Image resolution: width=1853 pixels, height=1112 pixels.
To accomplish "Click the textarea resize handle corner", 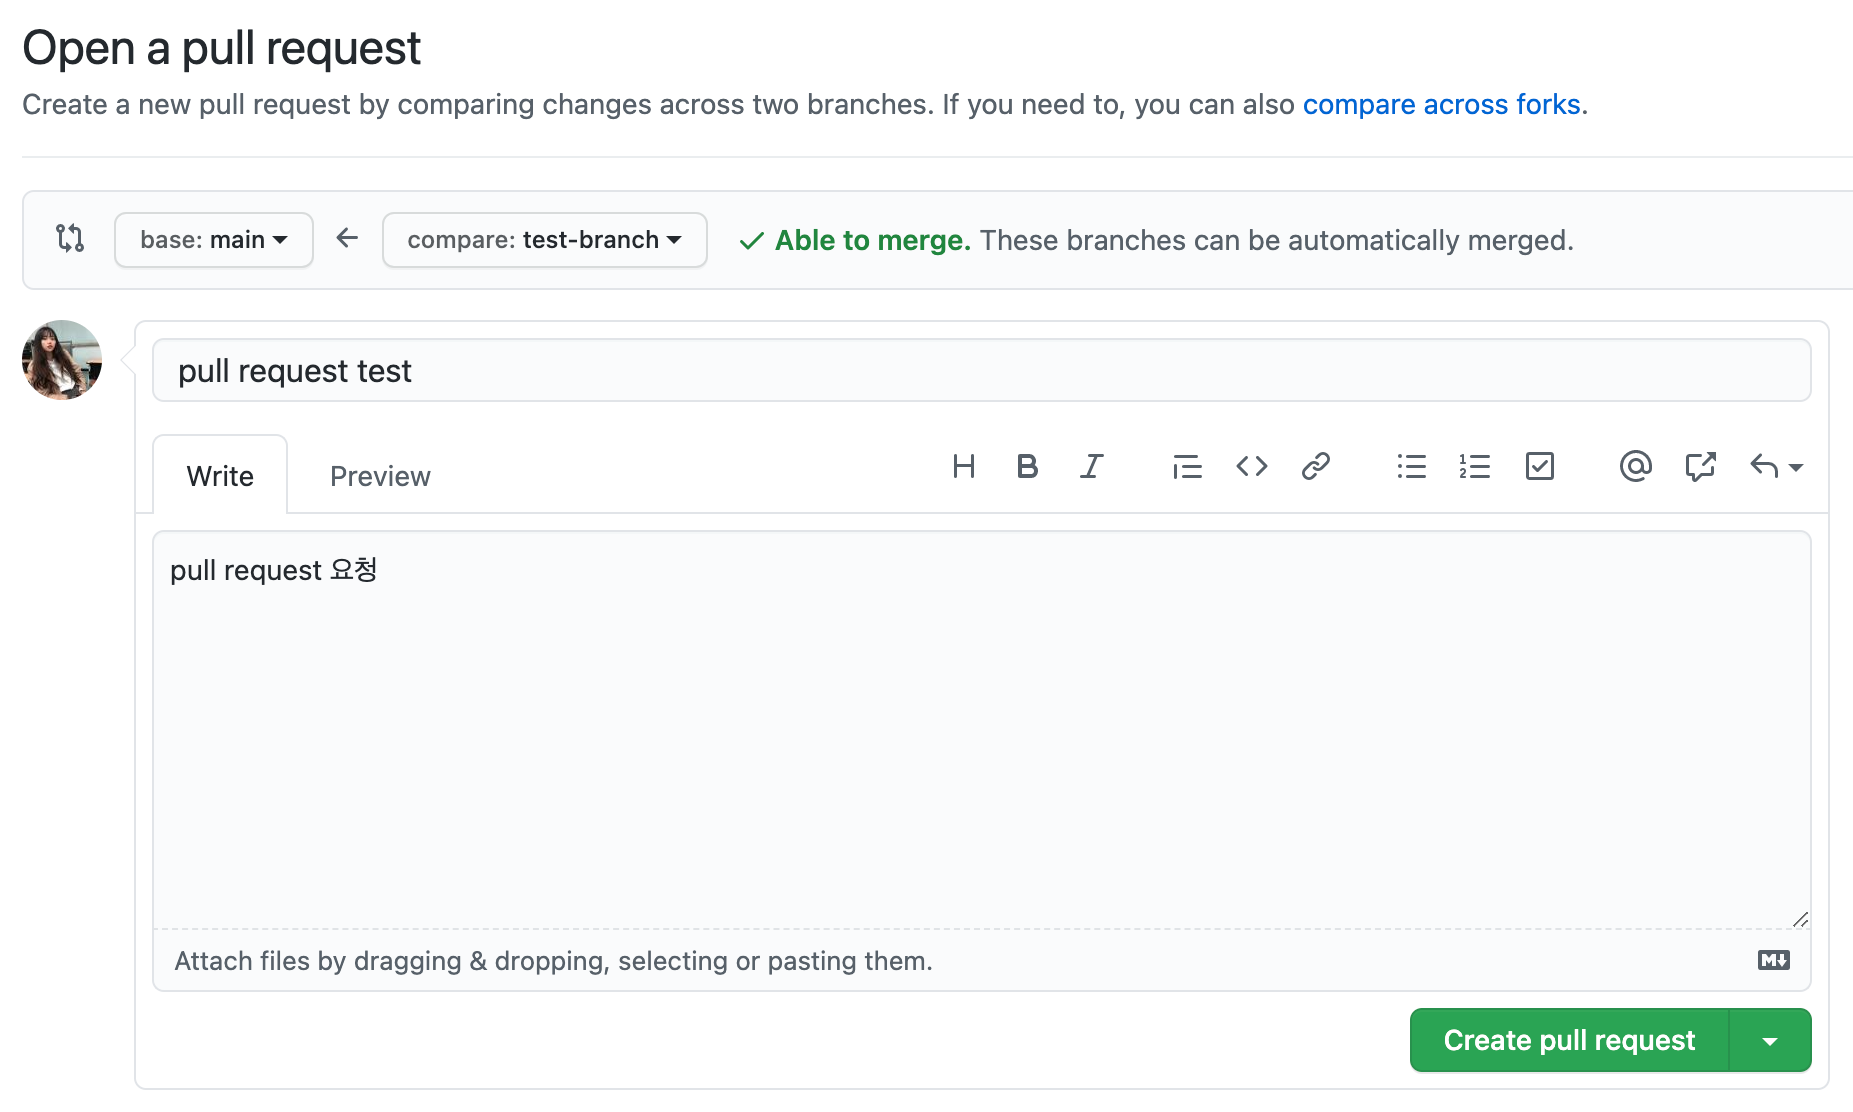I will (1800, 919).
